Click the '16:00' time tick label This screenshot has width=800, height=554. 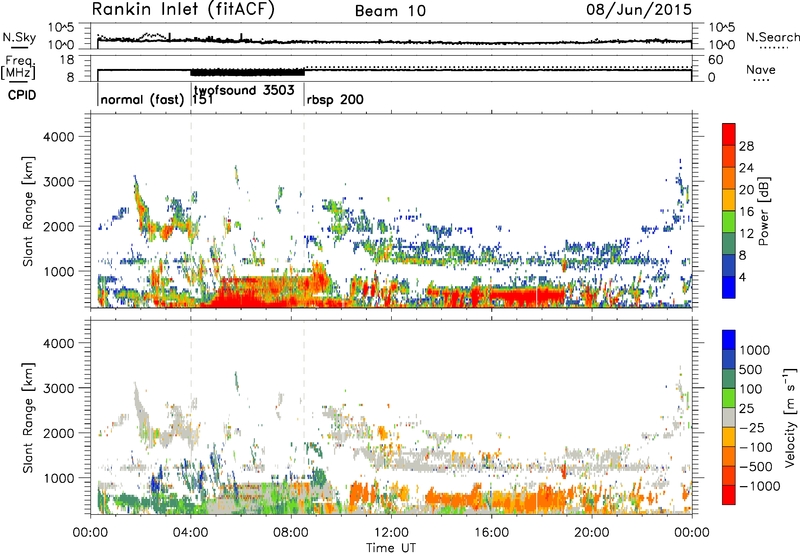coord(491,533)
